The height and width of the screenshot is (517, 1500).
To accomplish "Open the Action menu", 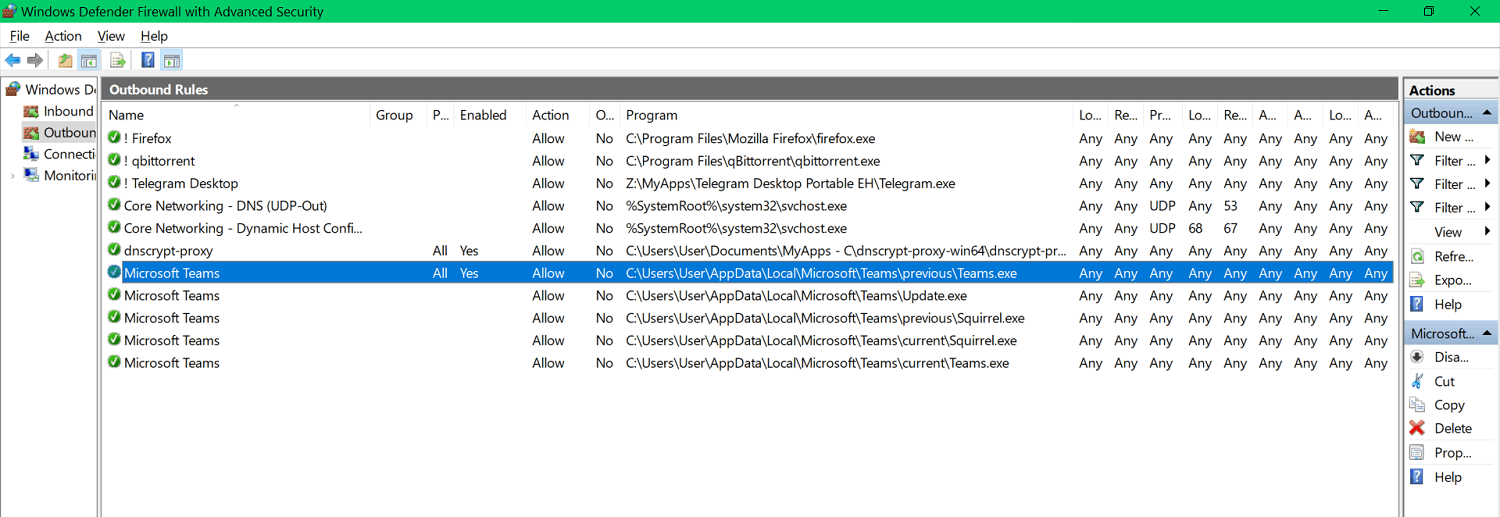I will coord(63,36).
